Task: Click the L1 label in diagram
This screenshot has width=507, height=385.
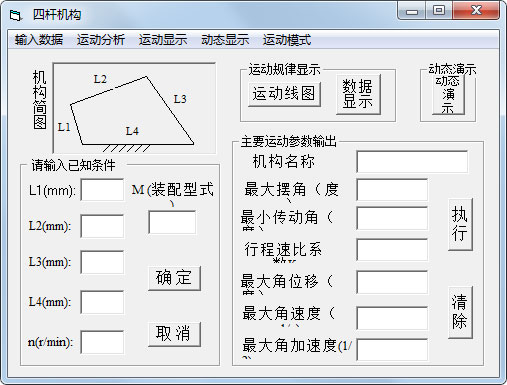Action: (x=64, y=127)
